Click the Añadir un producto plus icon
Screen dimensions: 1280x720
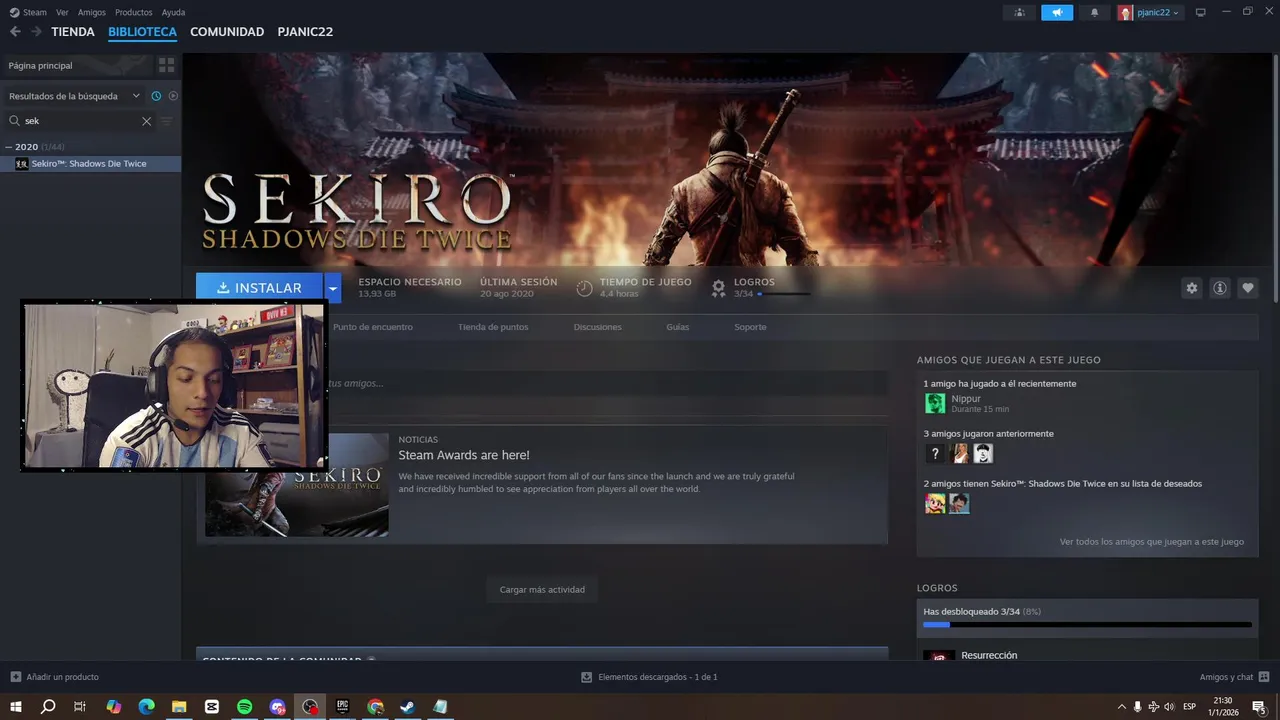[x=15, y=677]
